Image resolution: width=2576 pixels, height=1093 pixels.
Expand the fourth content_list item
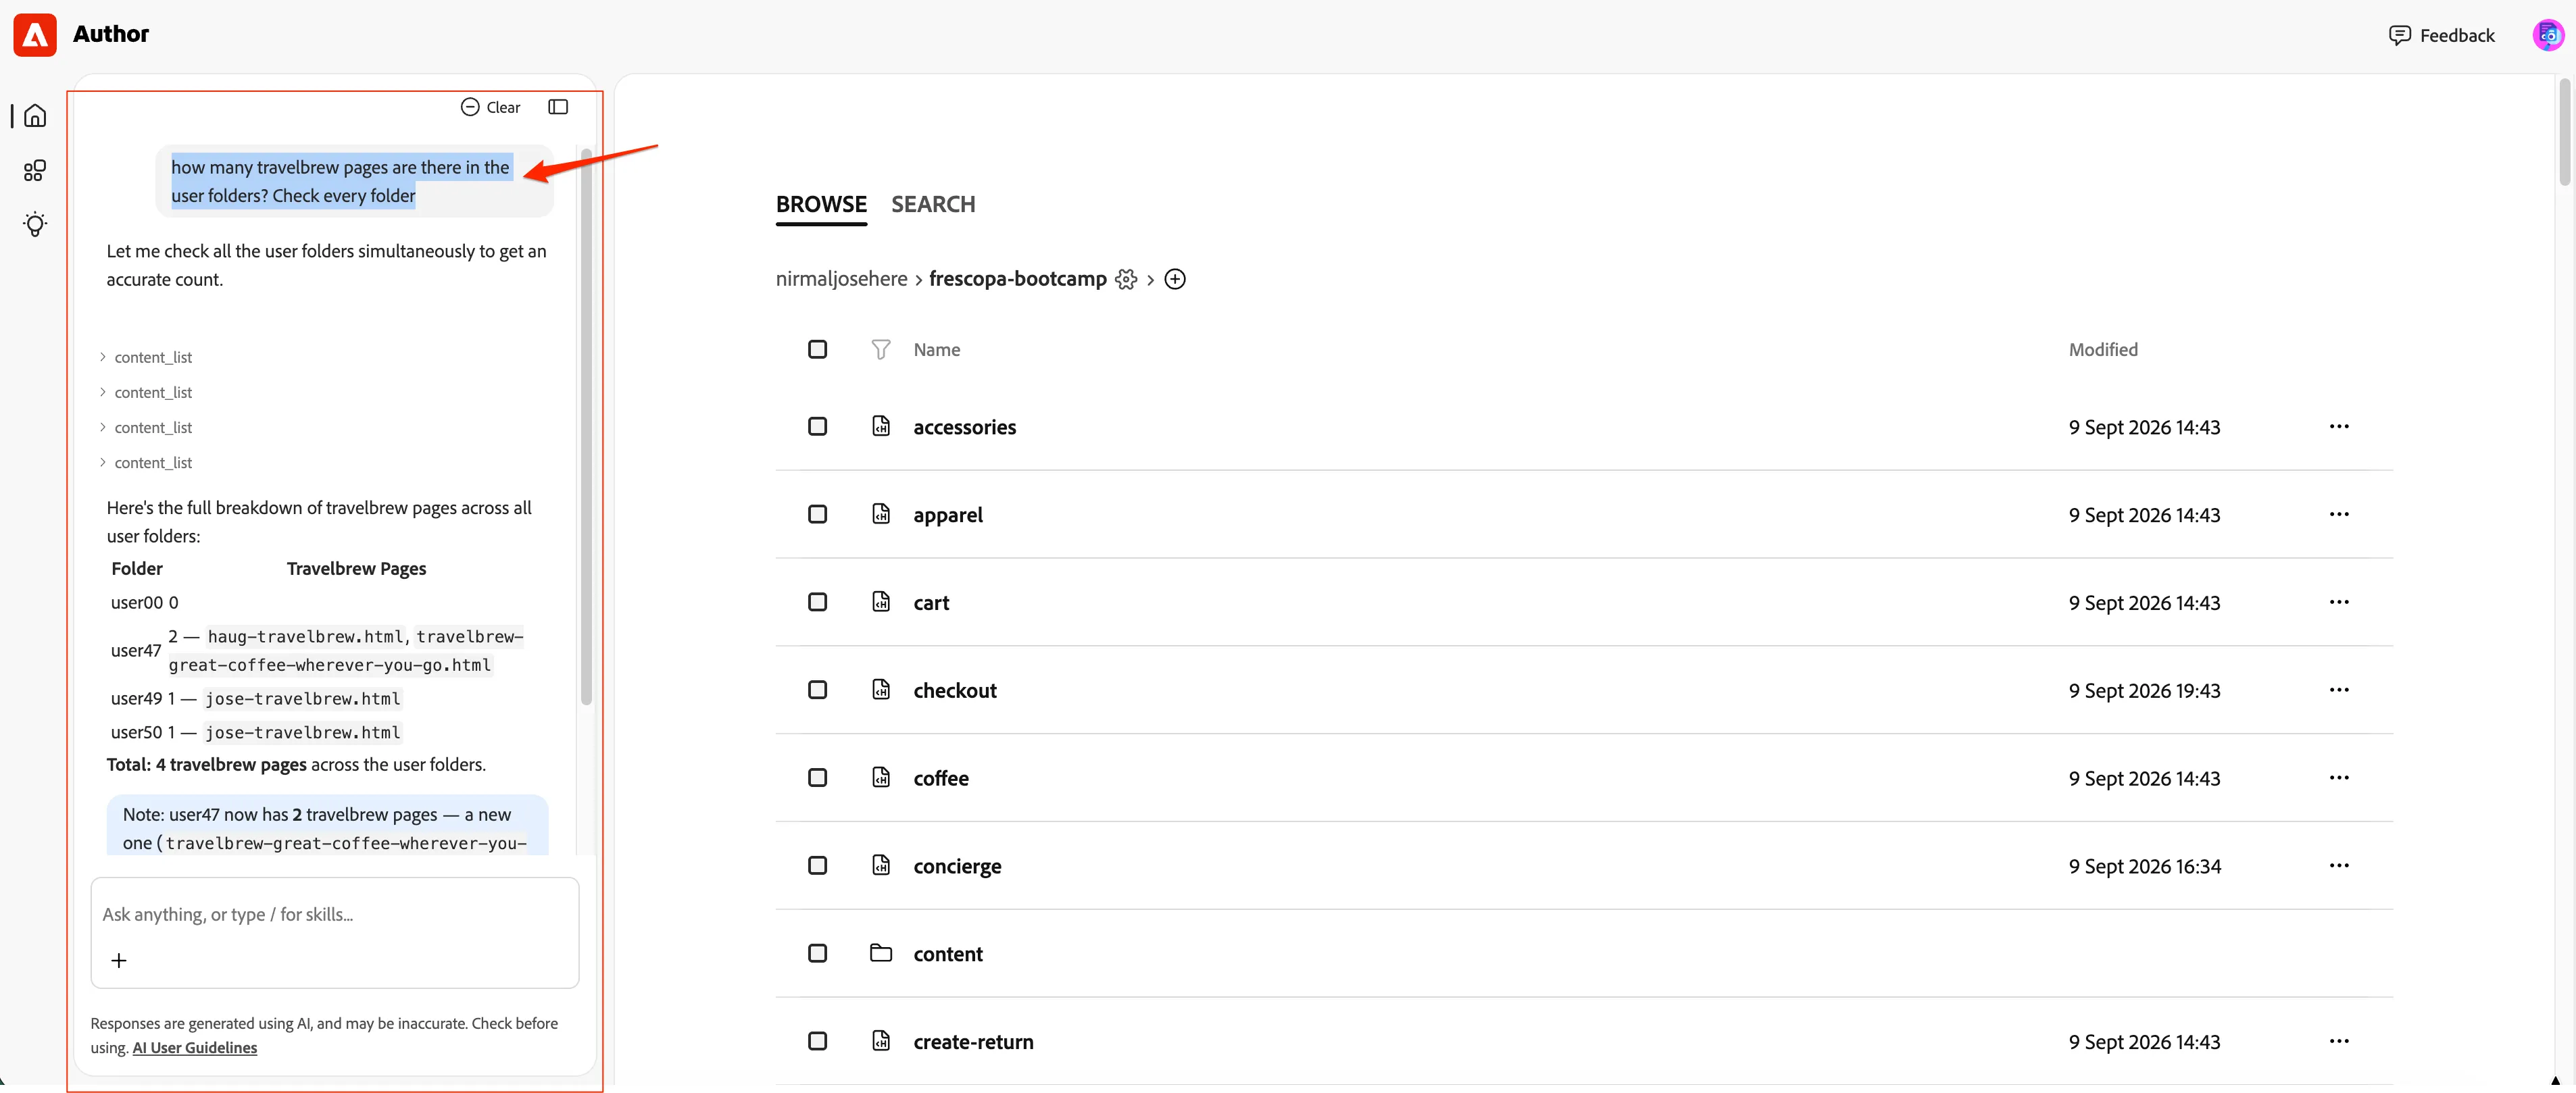click(146, 462)
